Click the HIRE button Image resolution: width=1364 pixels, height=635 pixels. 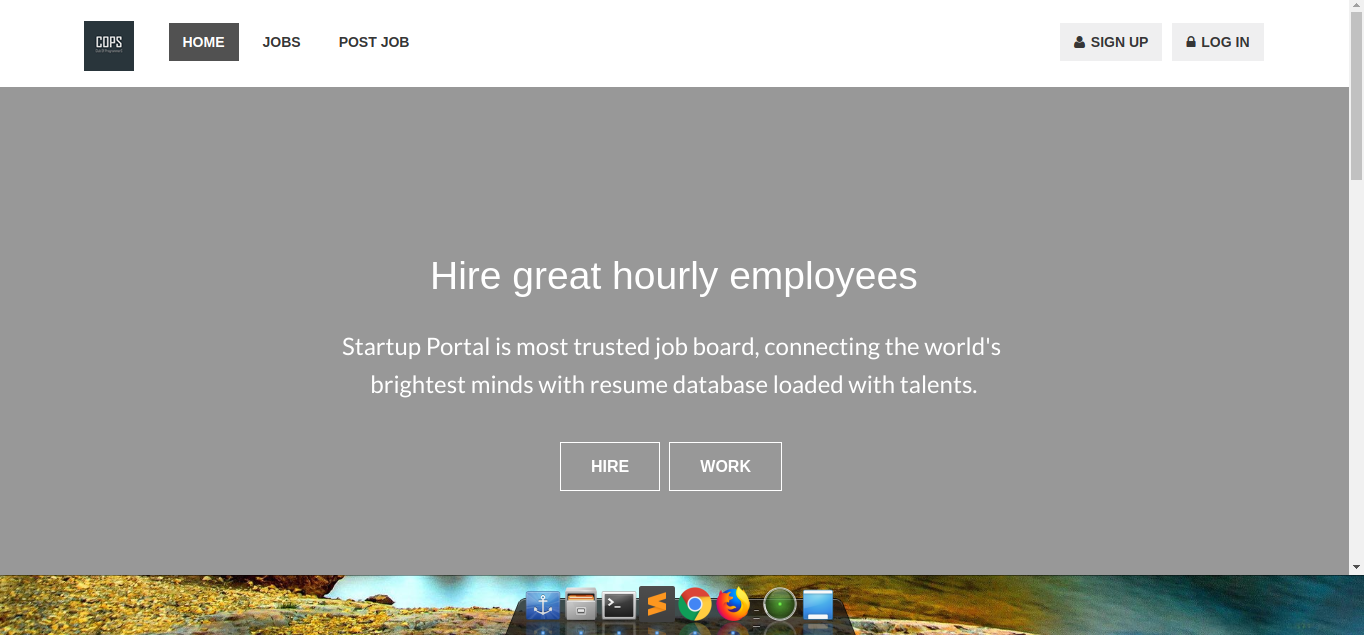610,466
